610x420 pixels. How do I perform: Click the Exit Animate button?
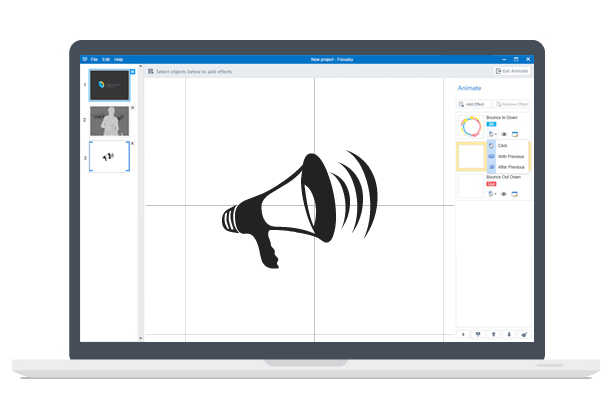click(512, 71)
